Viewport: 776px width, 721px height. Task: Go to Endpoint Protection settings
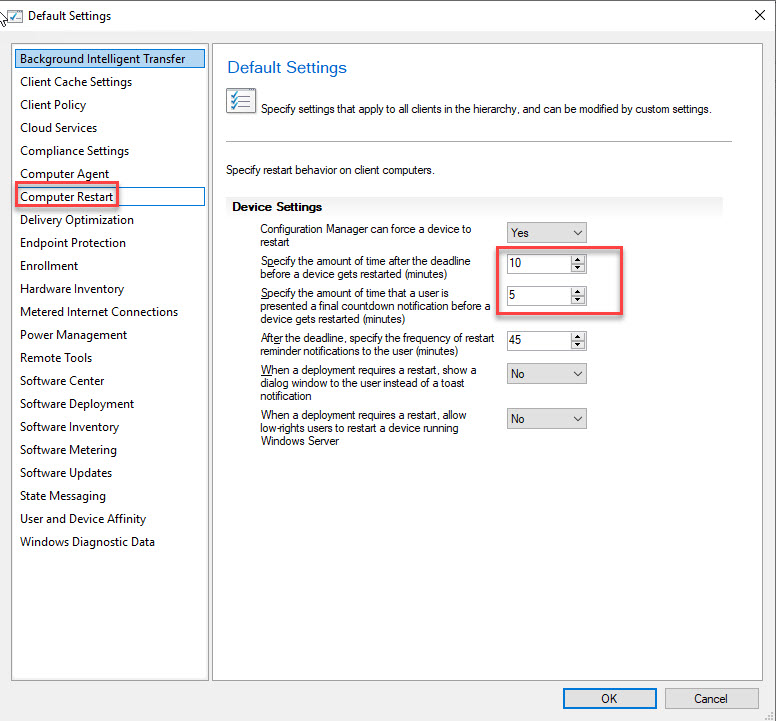[x=73, y=243]
